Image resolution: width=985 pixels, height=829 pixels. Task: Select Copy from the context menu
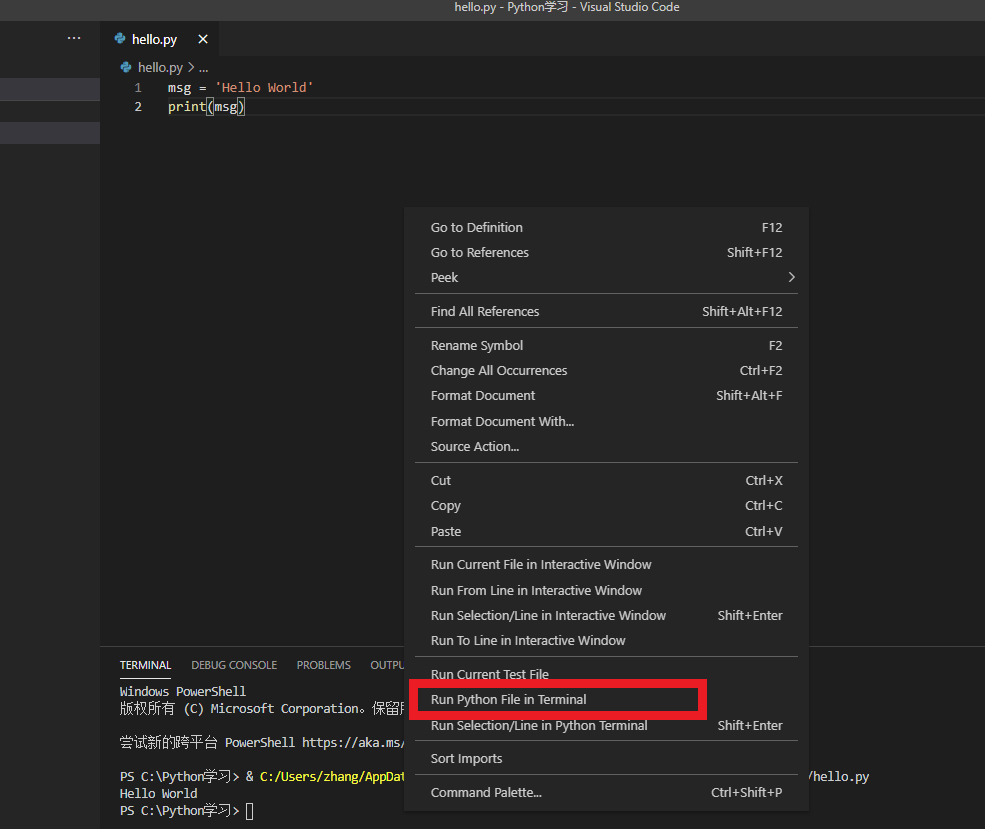606,506
